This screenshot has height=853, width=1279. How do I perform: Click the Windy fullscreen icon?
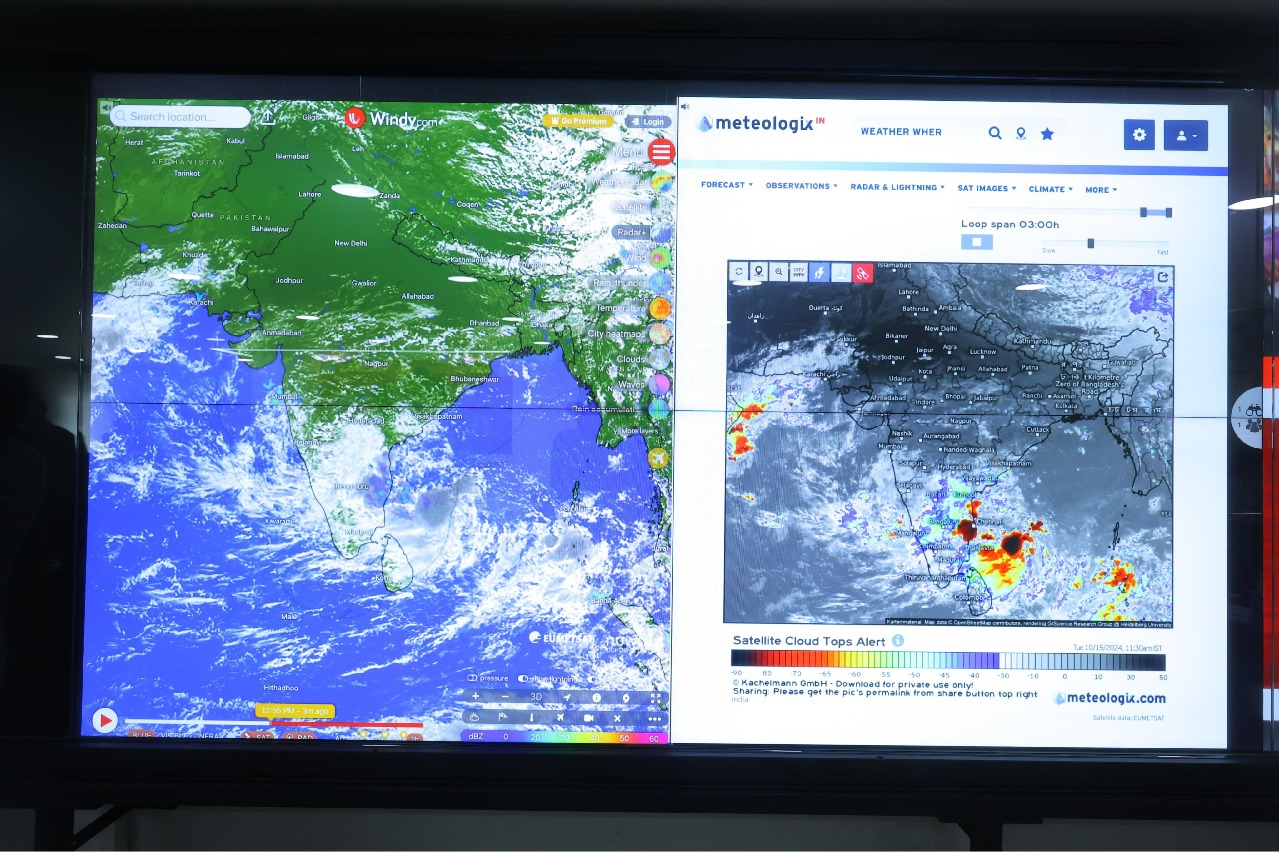point(656,697)
